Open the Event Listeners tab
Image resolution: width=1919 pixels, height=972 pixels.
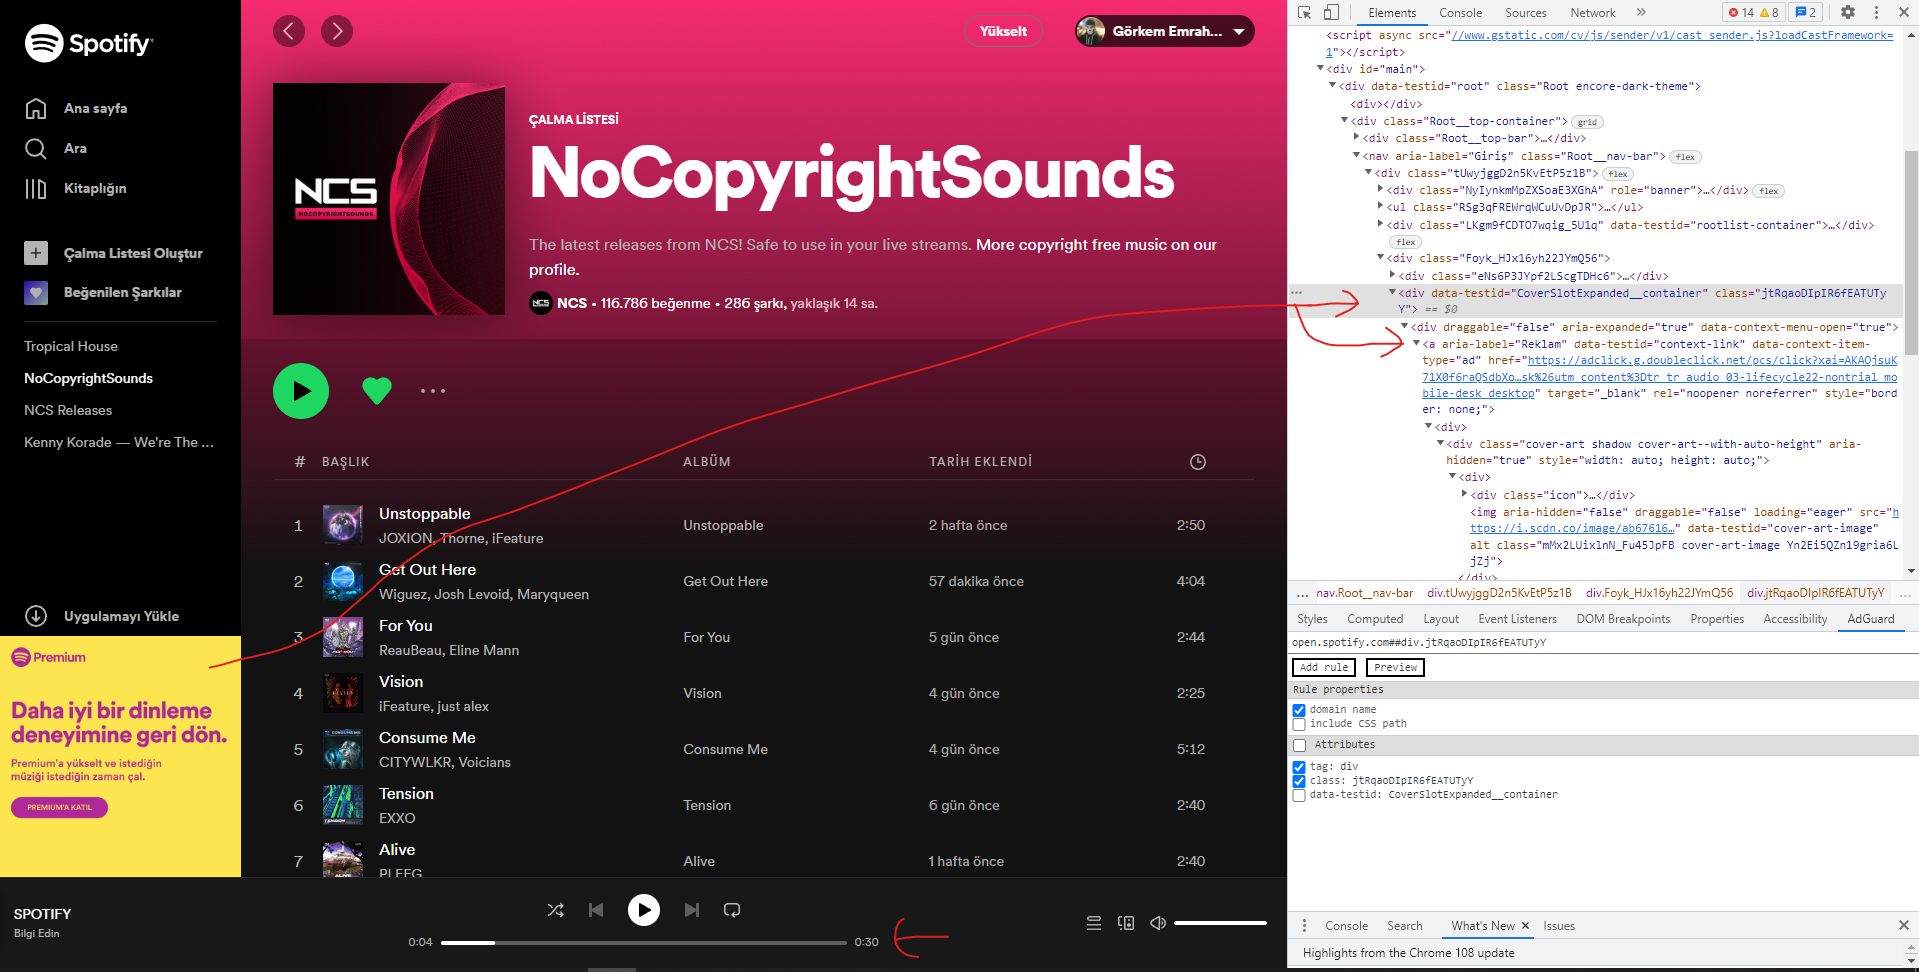click(x=1517, y=619)
